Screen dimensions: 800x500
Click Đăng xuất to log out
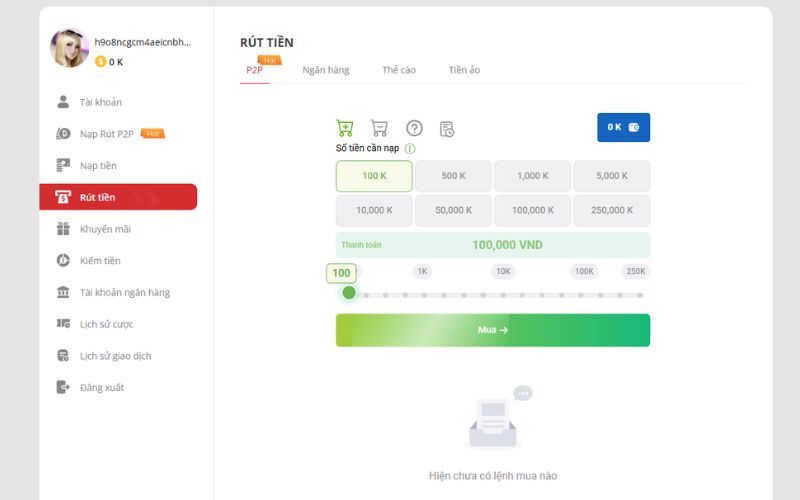coord(102,387)
